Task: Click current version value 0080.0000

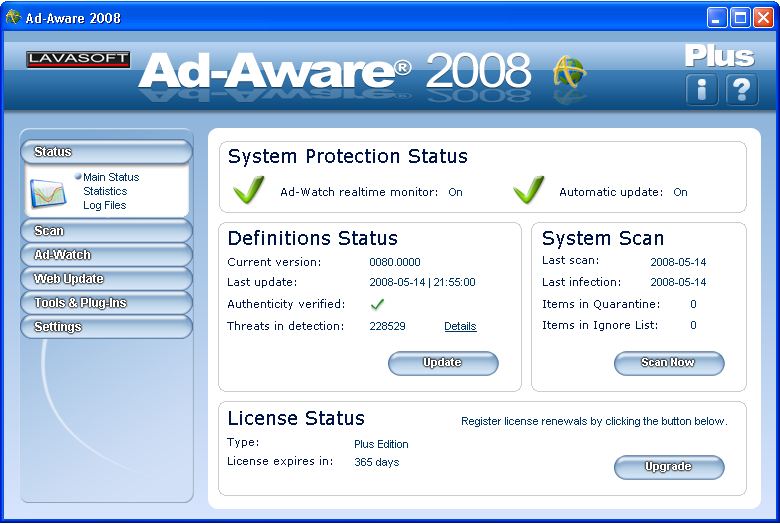Action: (x=394, y=262)
